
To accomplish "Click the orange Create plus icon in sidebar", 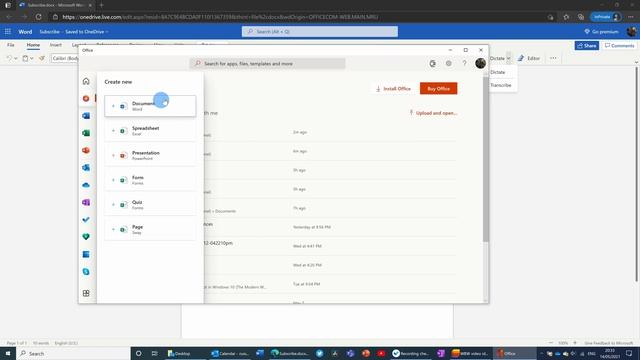I will pyautogui.click(x=86, y=98).
